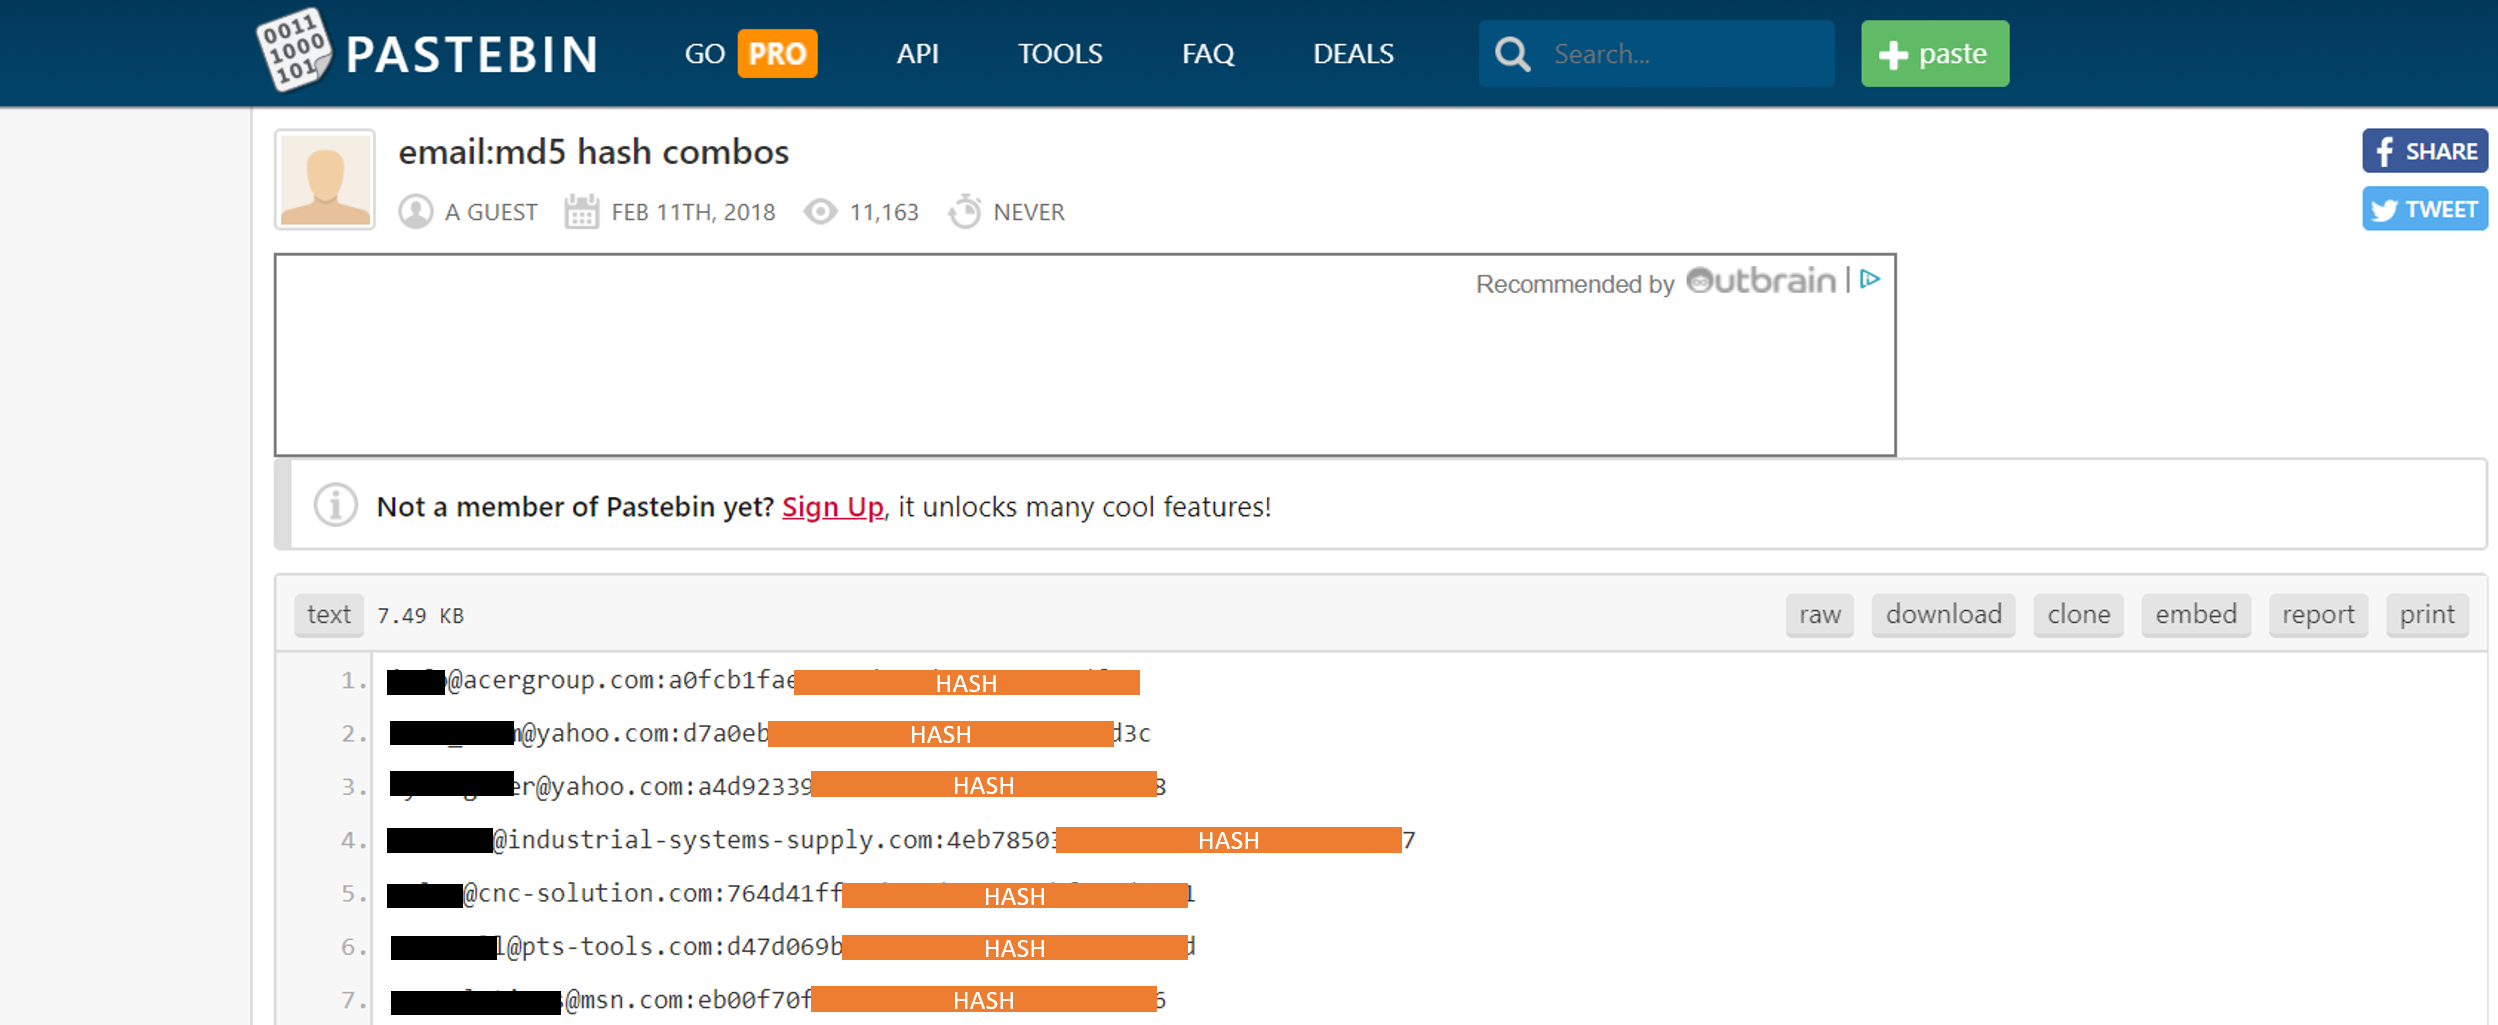Click line 1 acergroup.com entry
The image size is (2498, 1025).
click(x=763, y=681)
